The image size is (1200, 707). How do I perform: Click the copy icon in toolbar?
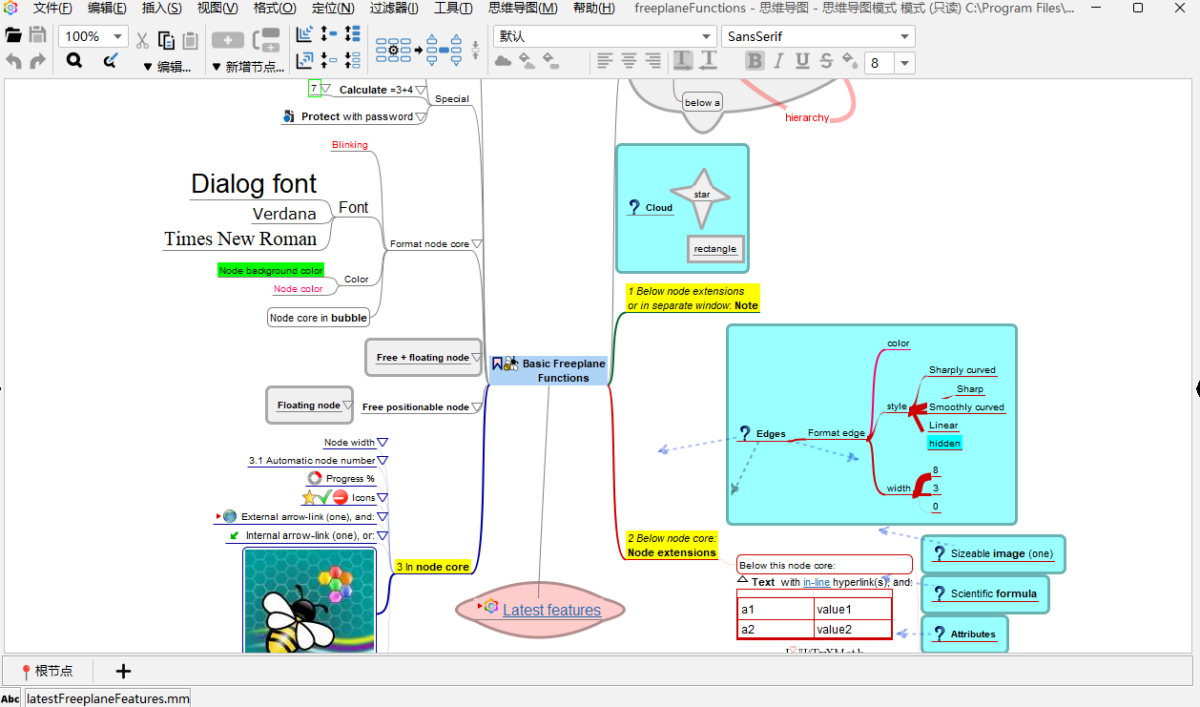pyautogui.click(x=166, y=41)
